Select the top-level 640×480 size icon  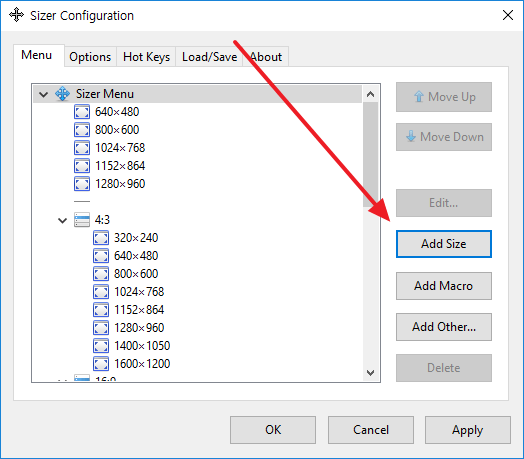click(x=82, y=112)
